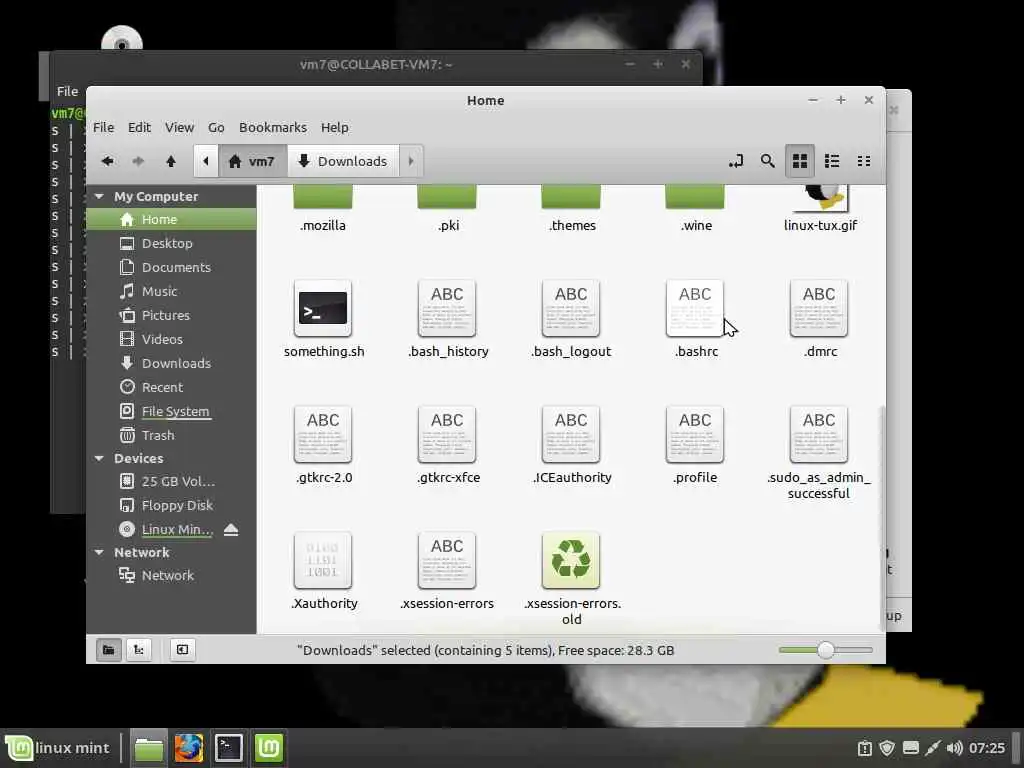Select the .bash_history file icon
1024x768 pixels.
pyautogui.click(x=447, y=308)
